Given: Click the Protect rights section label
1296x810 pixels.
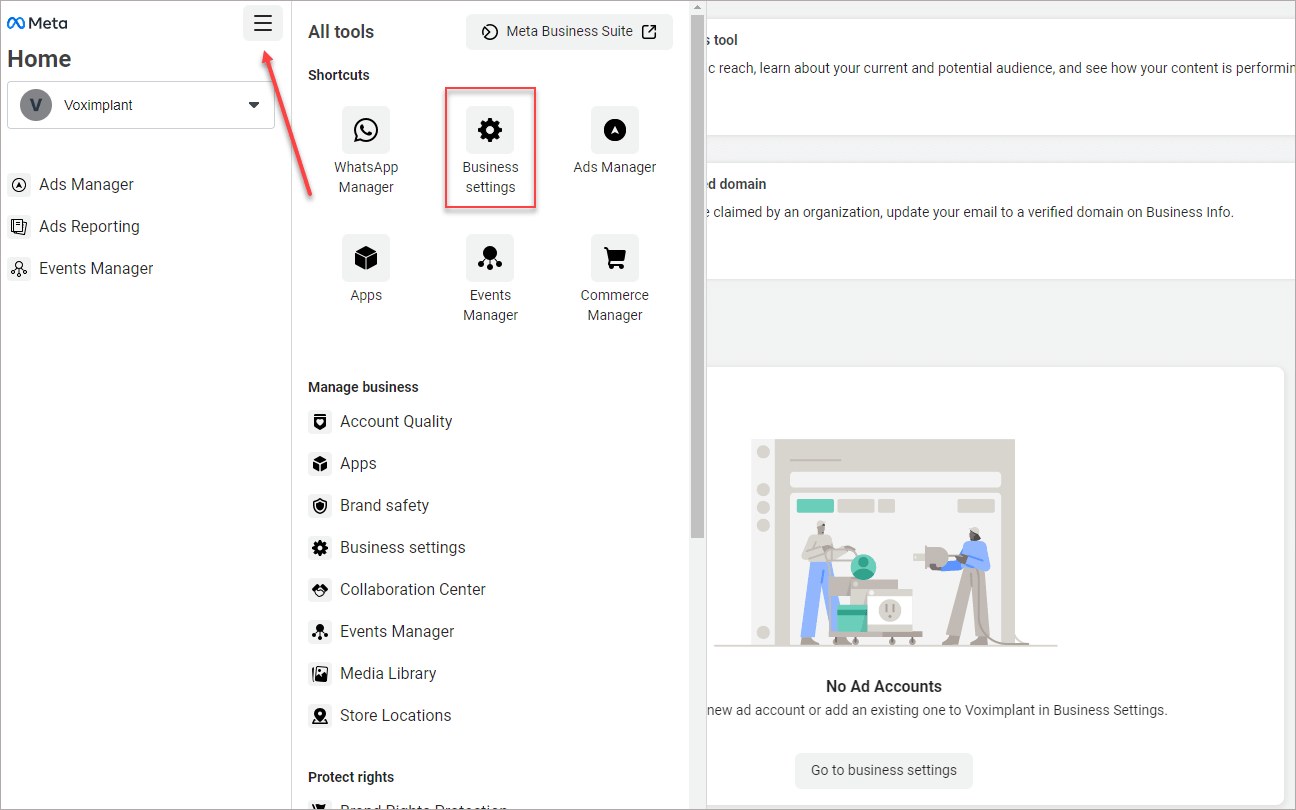Looking at the screenshot, I should tap(351, 777).
